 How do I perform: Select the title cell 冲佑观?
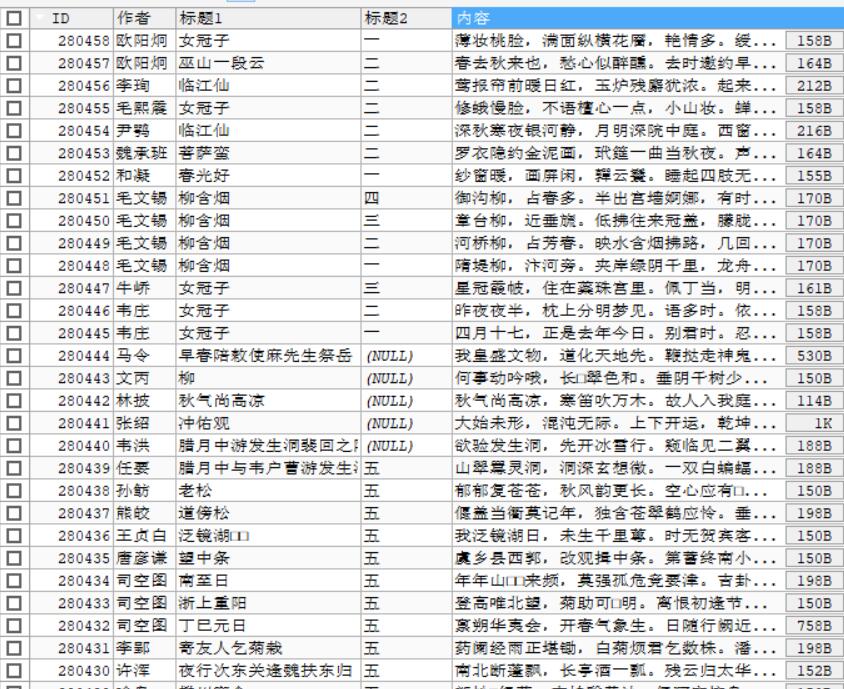tap(268, 424)
